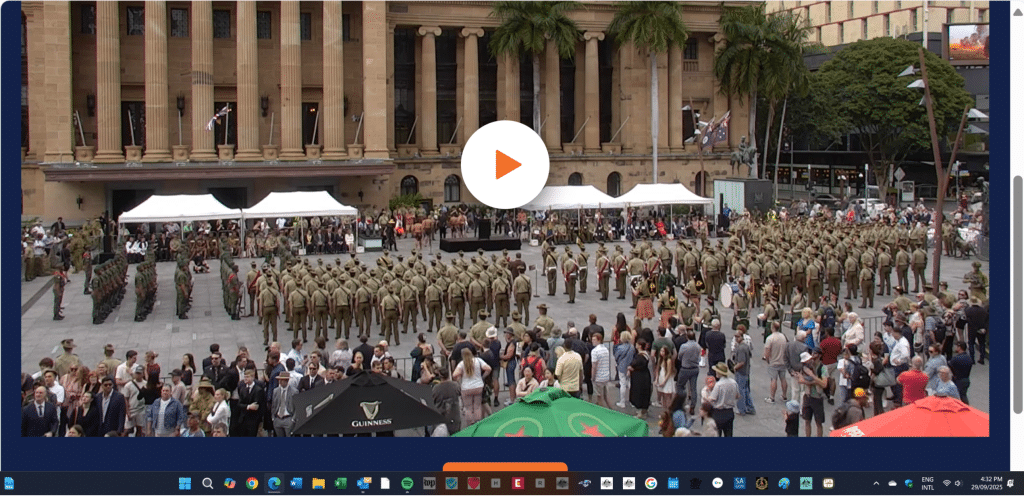Open Spotify from taskbar
The image size is (1024, 496).
[x=407, y=484]
